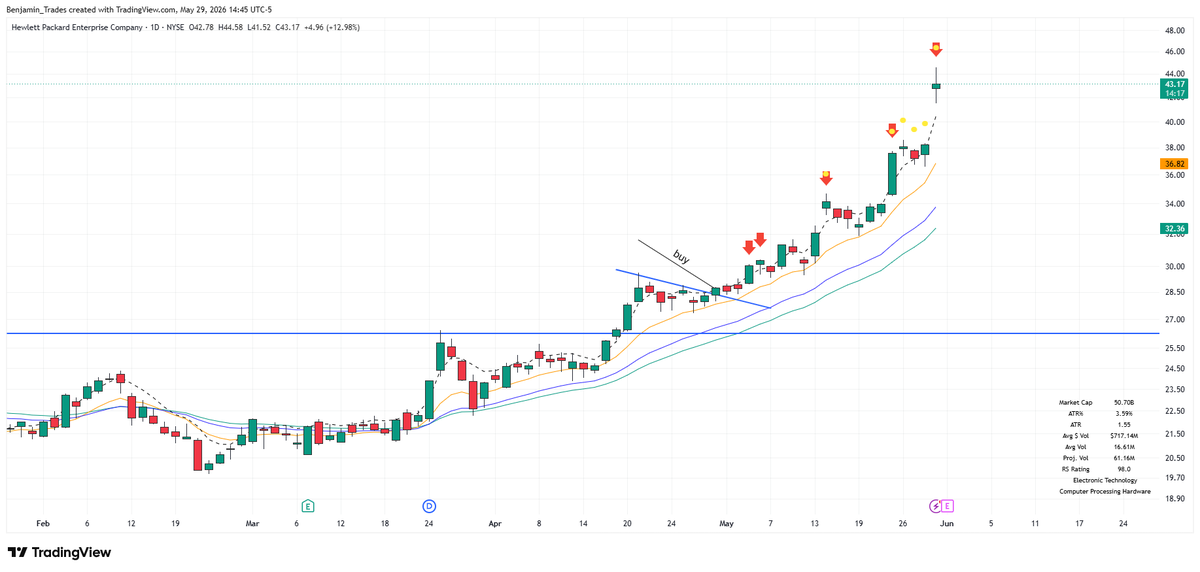Click the H44.58 high value
Viewport: 1200px width, 572px height.
[x=232, y=27]
